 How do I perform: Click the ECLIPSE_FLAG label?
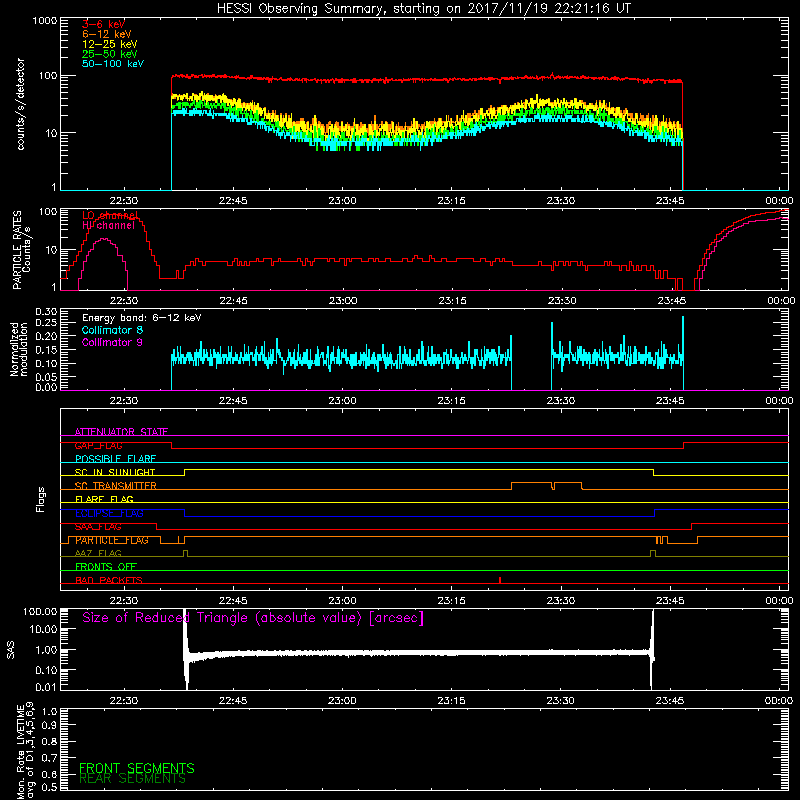pos(109,513)
